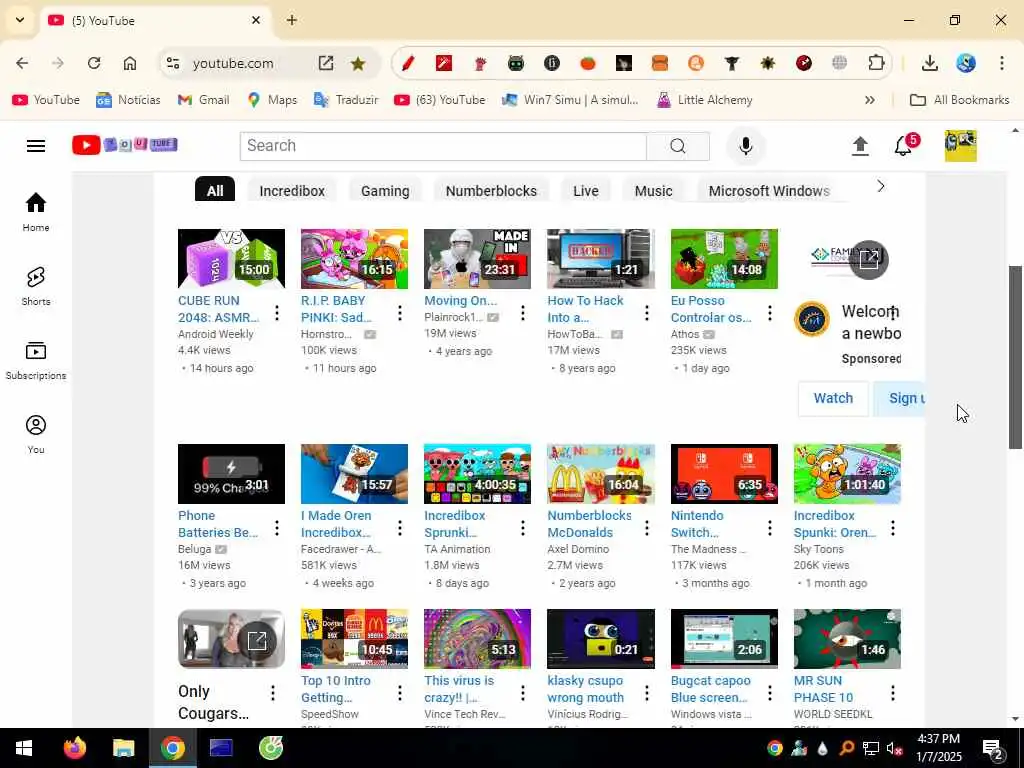
Task: Open options for Eu Posso Controlar video
Action: [x=770, y=313]
